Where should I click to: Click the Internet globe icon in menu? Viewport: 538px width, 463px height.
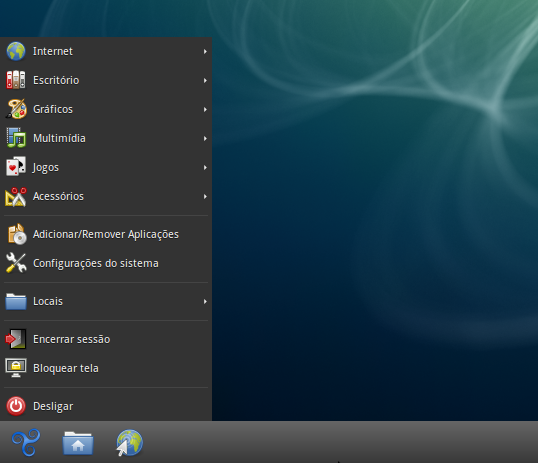tap(16, 51)
